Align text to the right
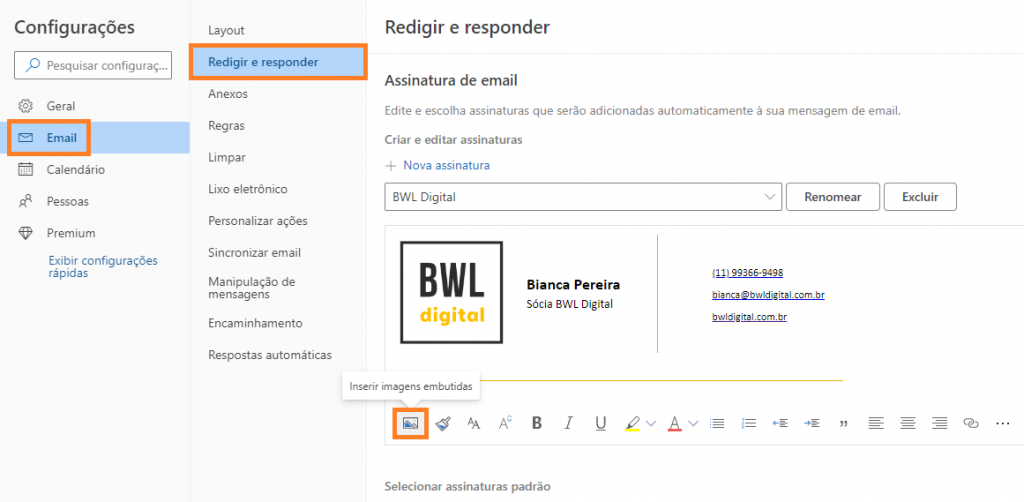 [x=939, y=423]
